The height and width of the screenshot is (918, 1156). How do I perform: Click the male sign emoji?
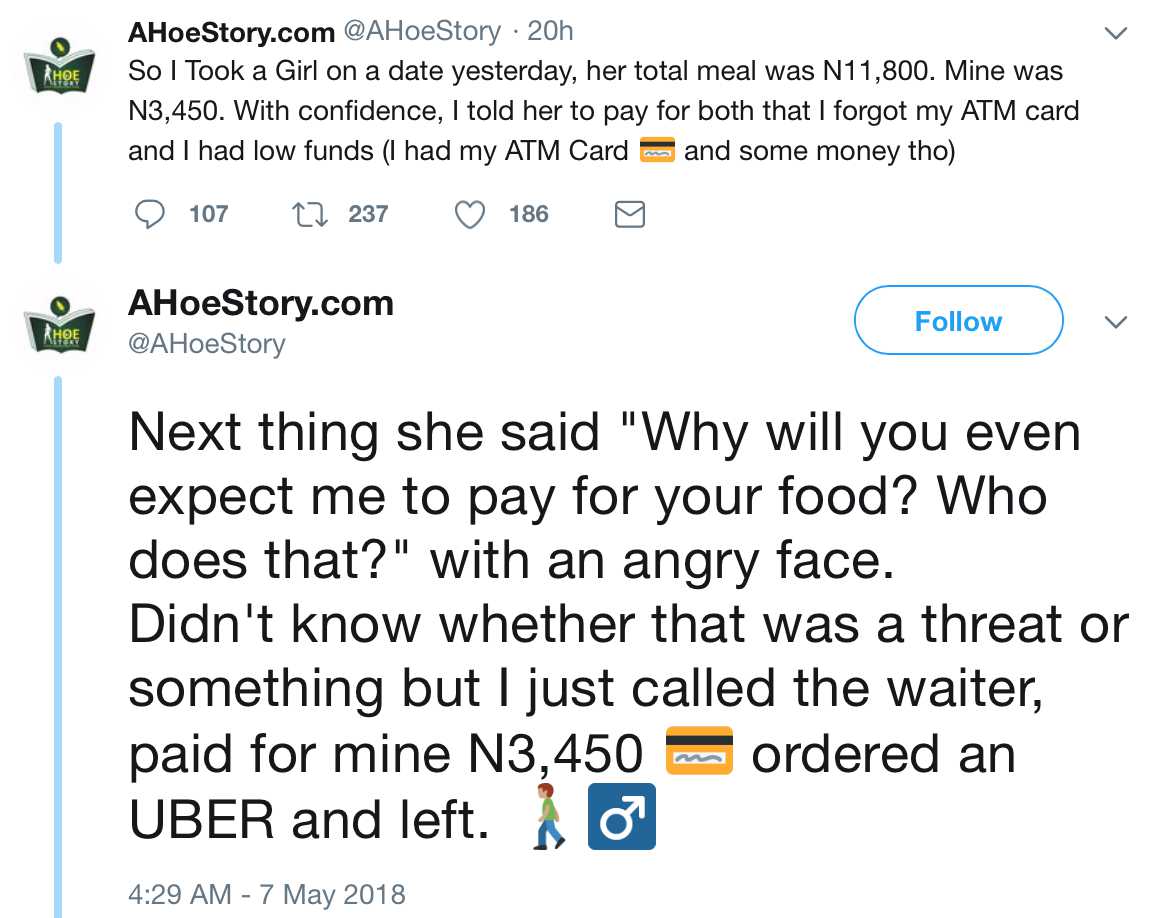pos(621,817)
